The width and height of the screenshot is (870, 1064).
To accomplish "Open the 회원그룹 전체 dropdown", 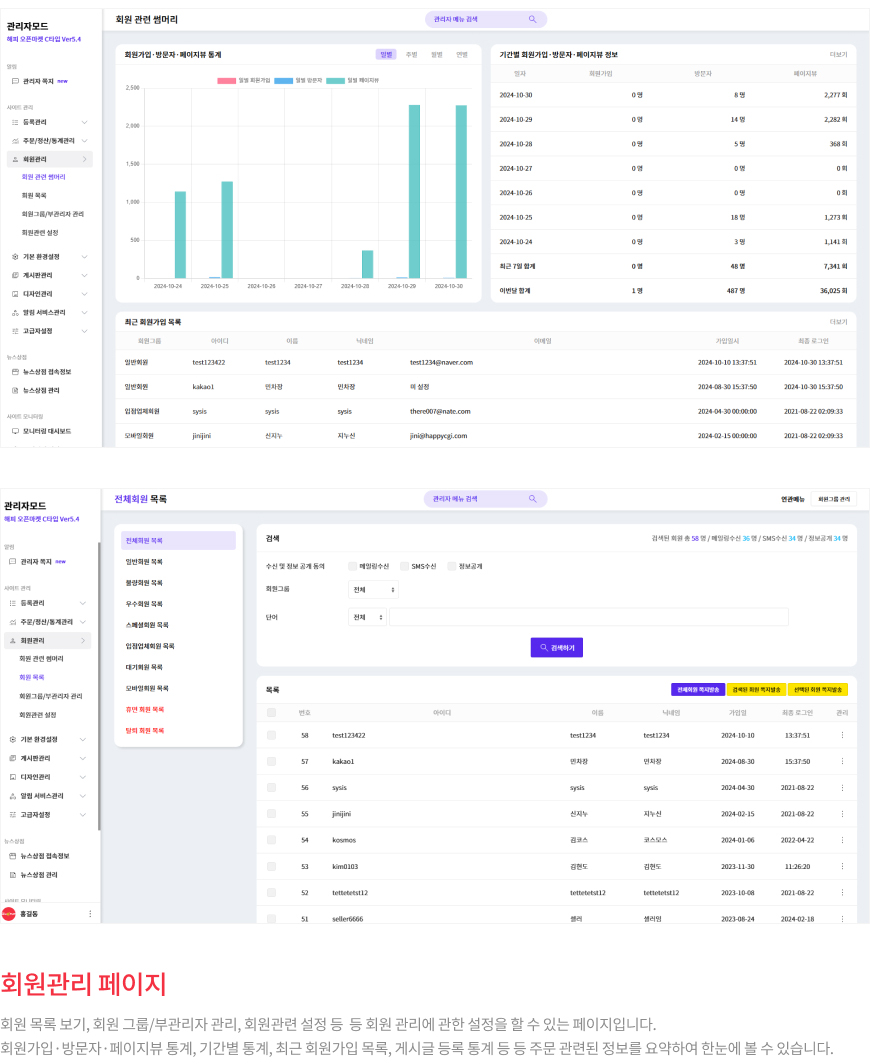I will tap(373, 590).
